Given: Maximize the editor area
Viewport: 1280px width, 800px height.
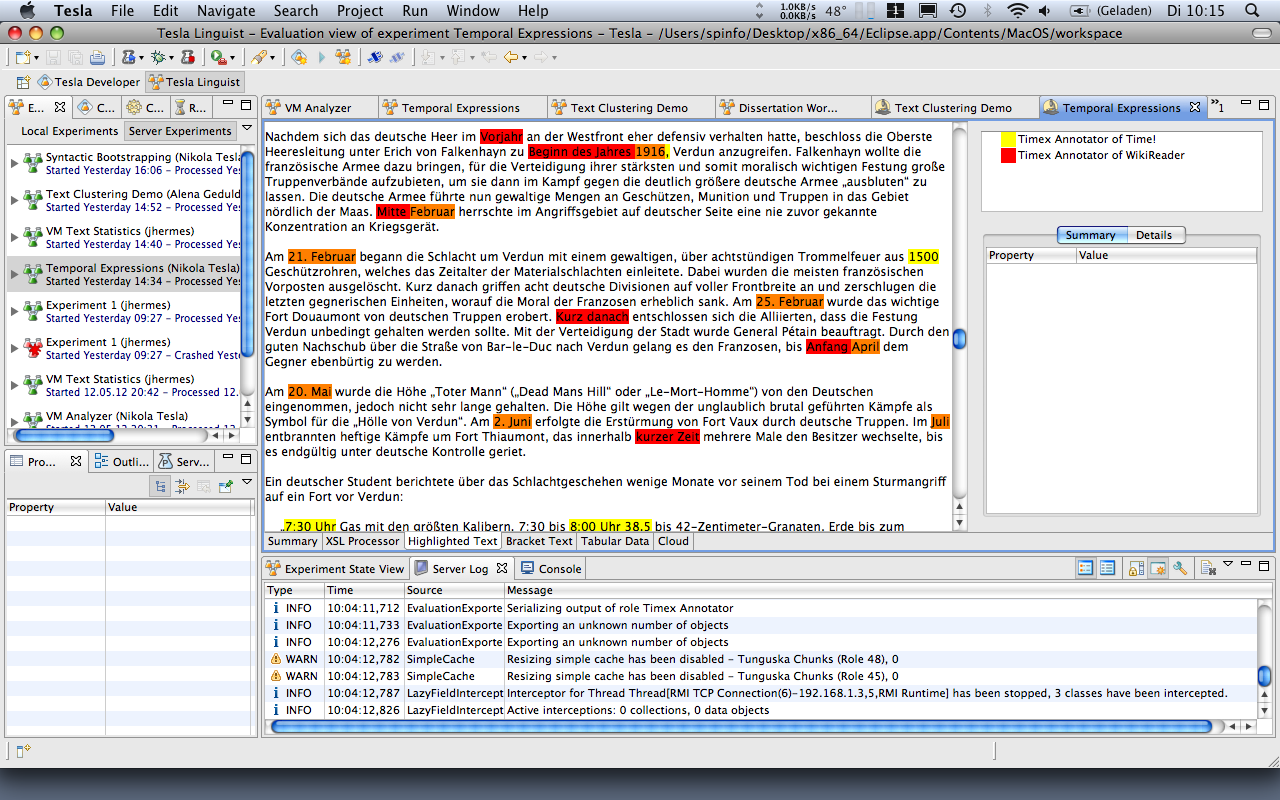Looking at the screenshot, I should tap(1264, 105).
